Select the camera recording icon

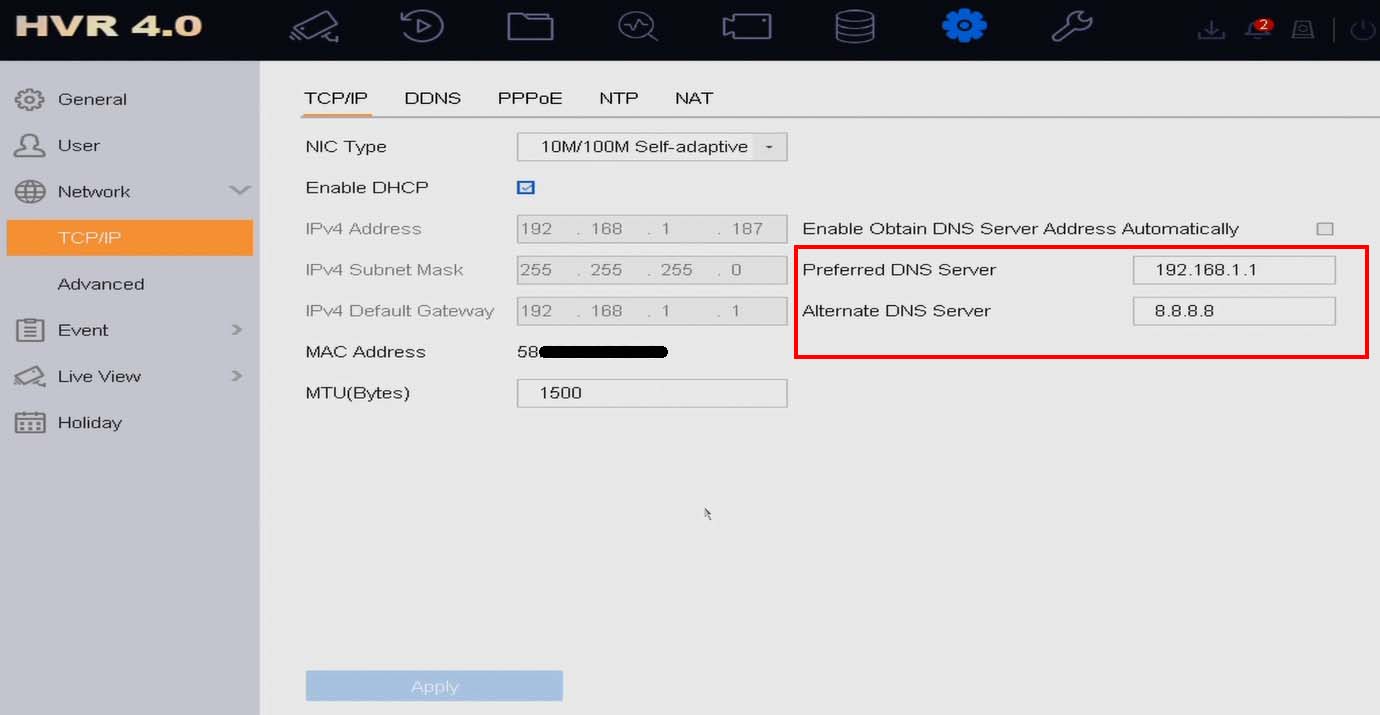pyautogui.click(x=745, y=28)
